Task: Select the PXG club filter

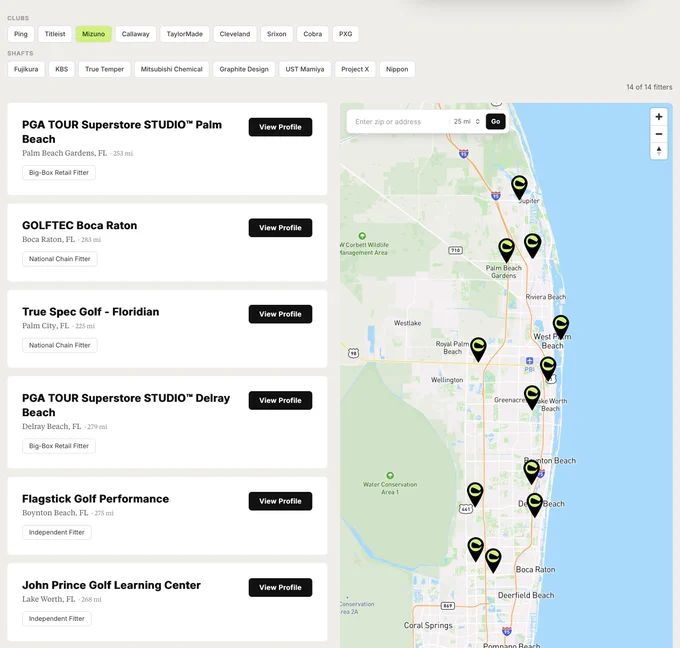Action: (x=345, y=34)
